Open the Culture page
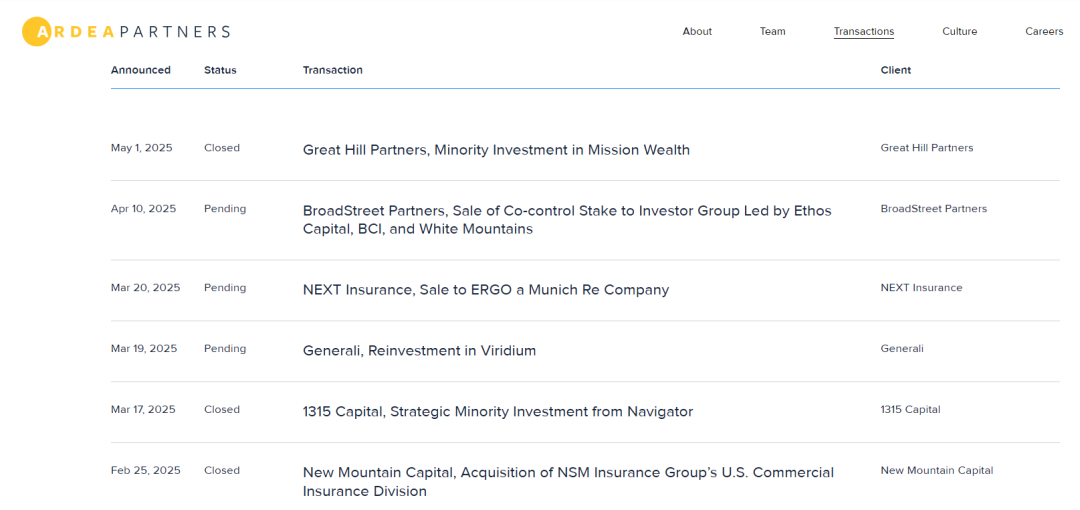 pos(959,32)
